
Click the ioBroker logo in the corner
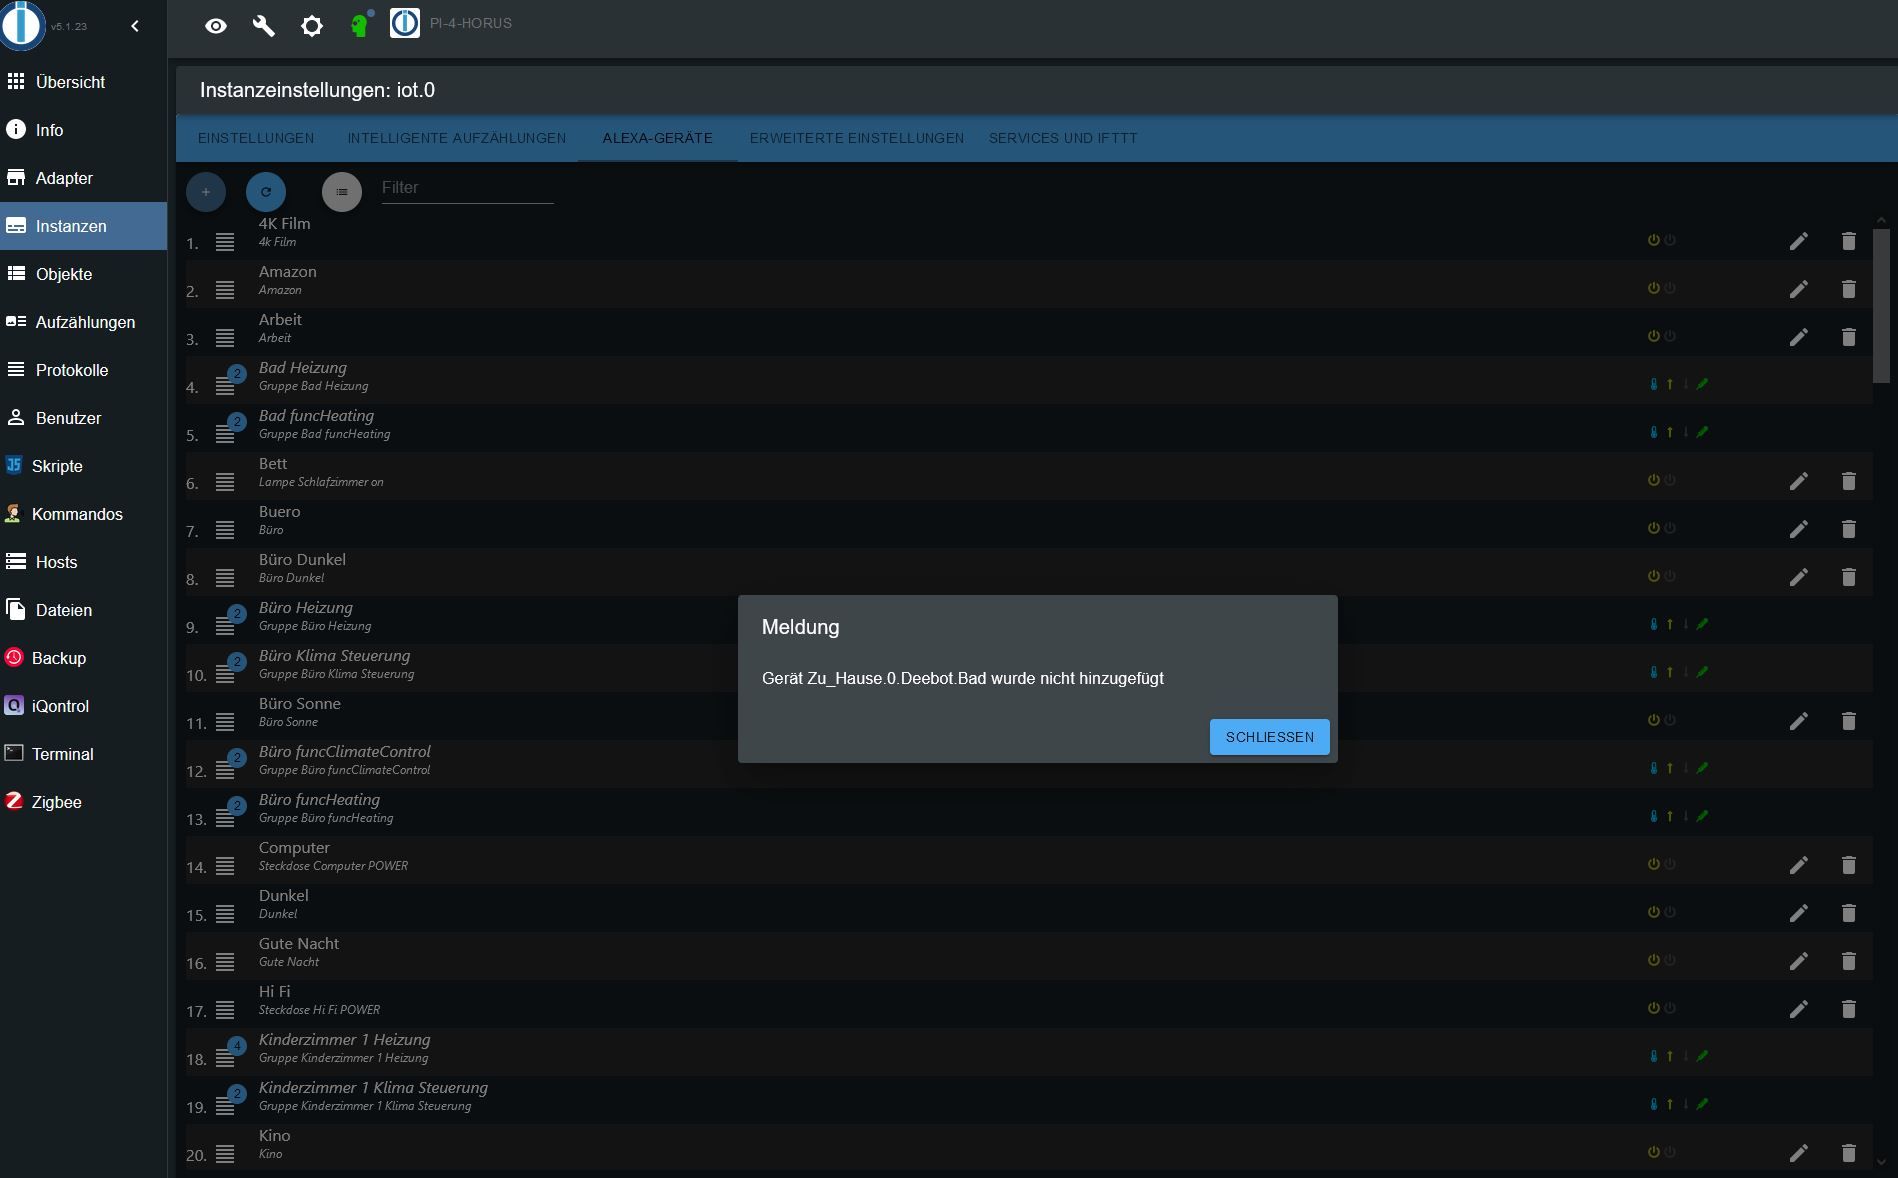(x=22, y=25)
